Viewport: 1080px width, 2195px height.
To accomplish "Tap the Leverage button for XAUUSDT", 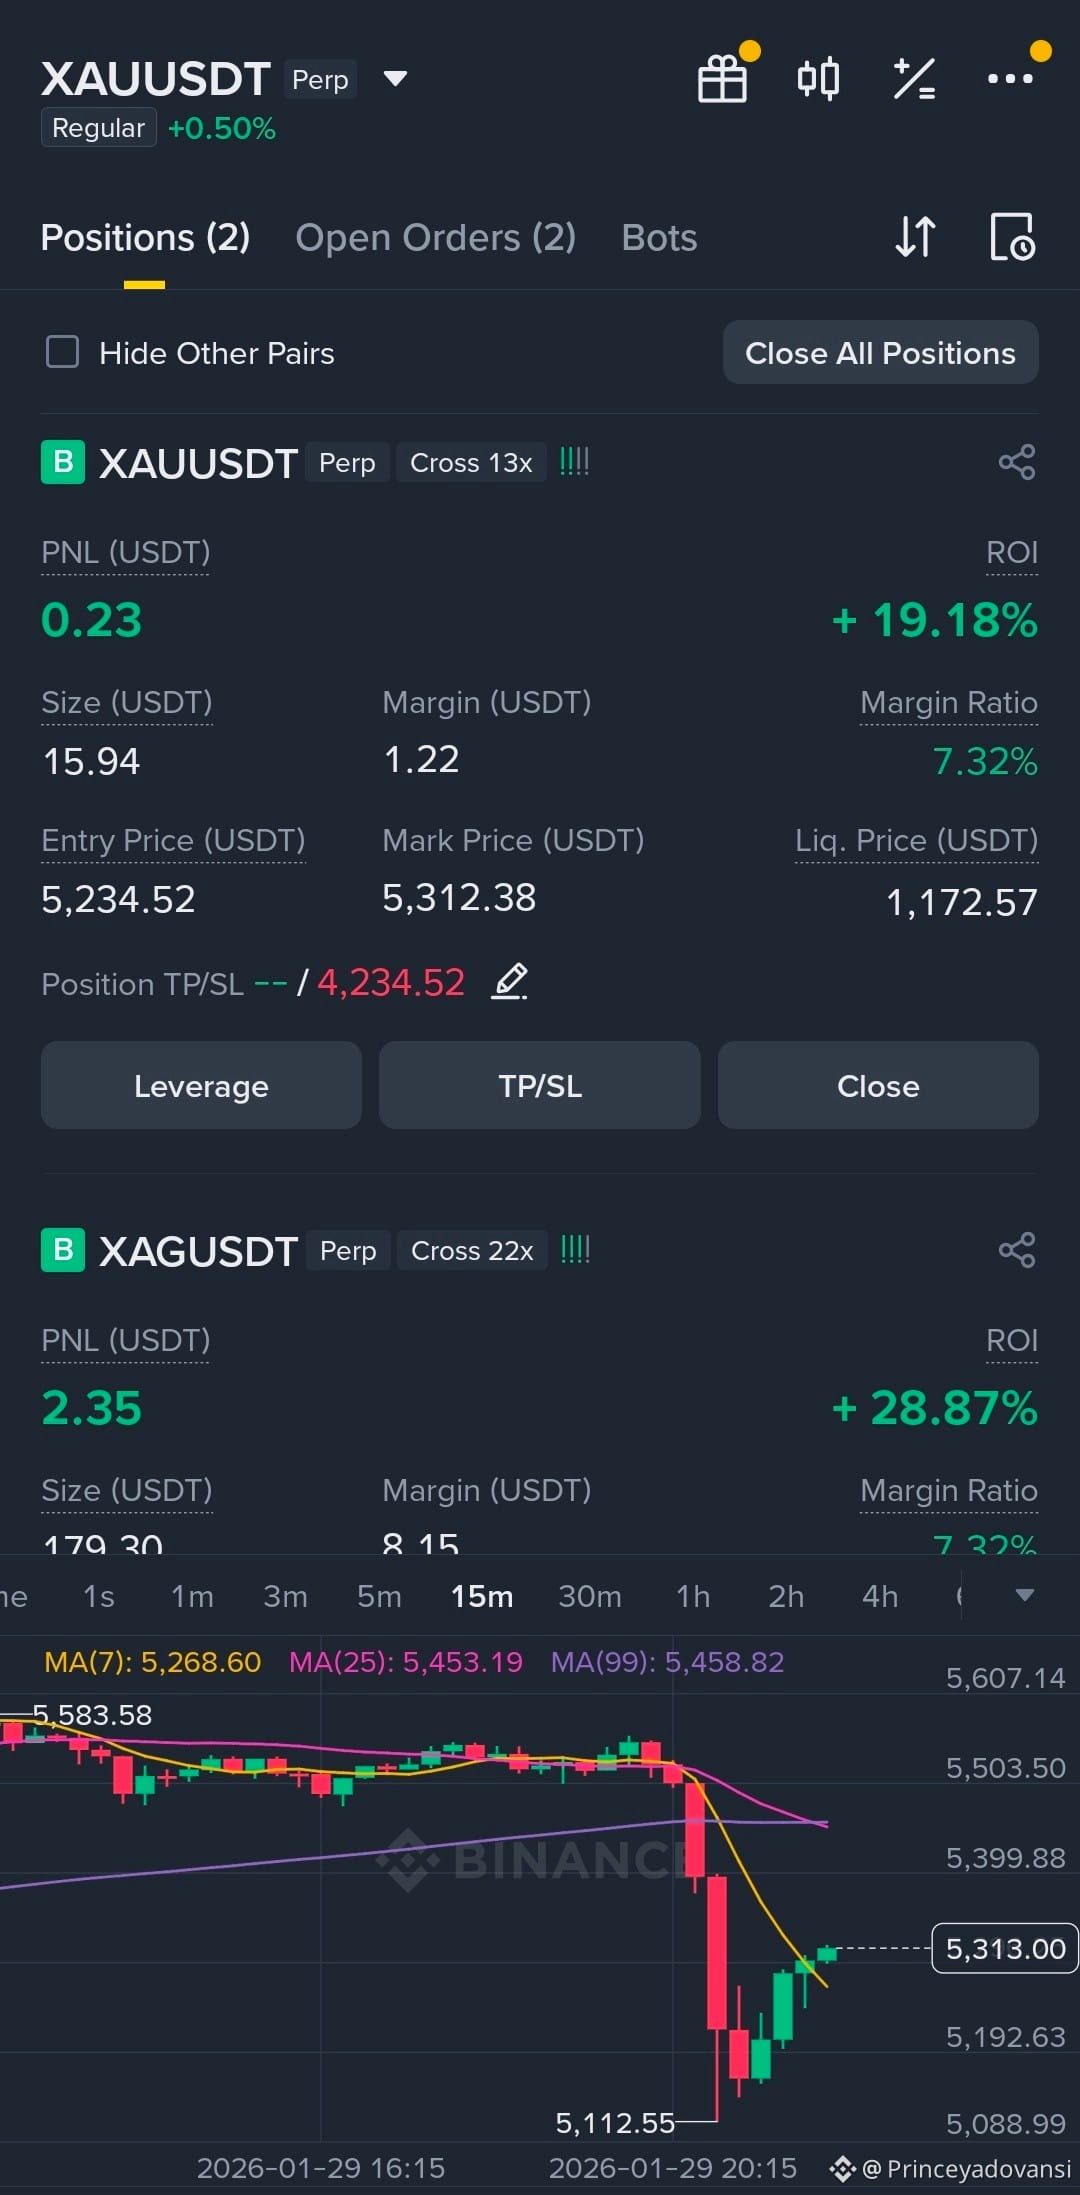I will click(x=201, y=1085).
